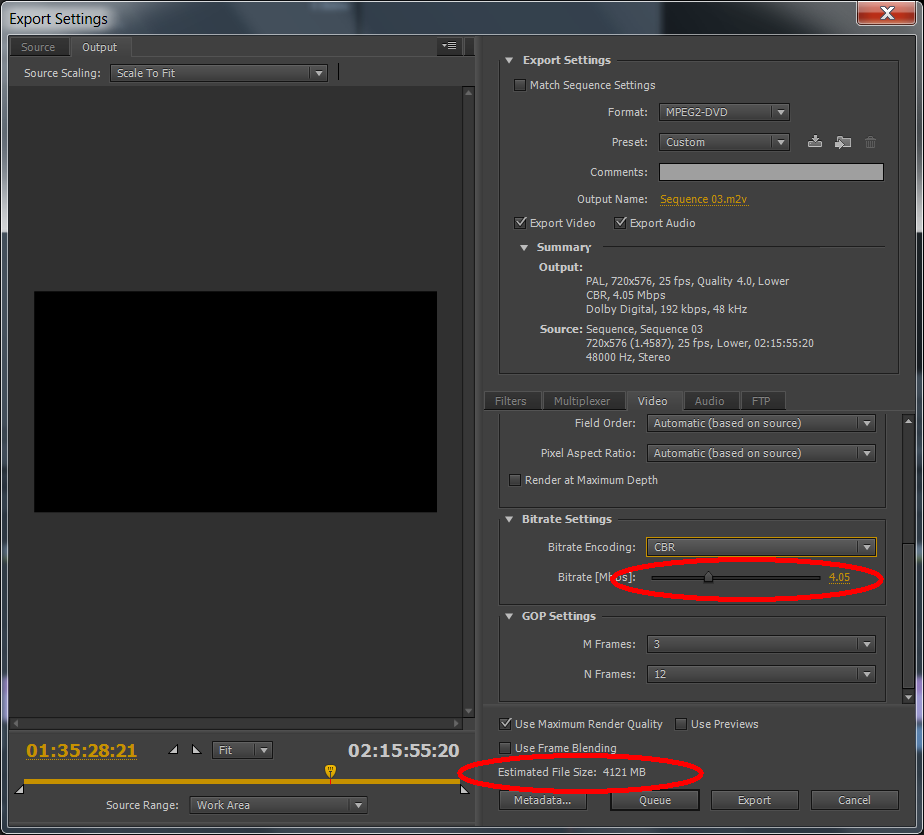
Task: Click the black video preview frame
Action: click(x=235, y=401)
